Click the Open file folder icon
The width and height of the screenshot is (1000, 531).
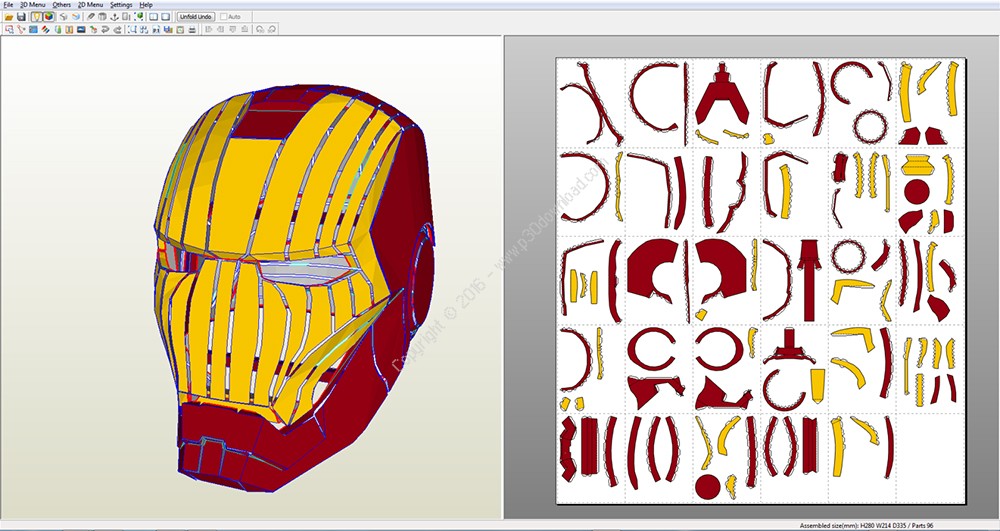coord(9,17)
